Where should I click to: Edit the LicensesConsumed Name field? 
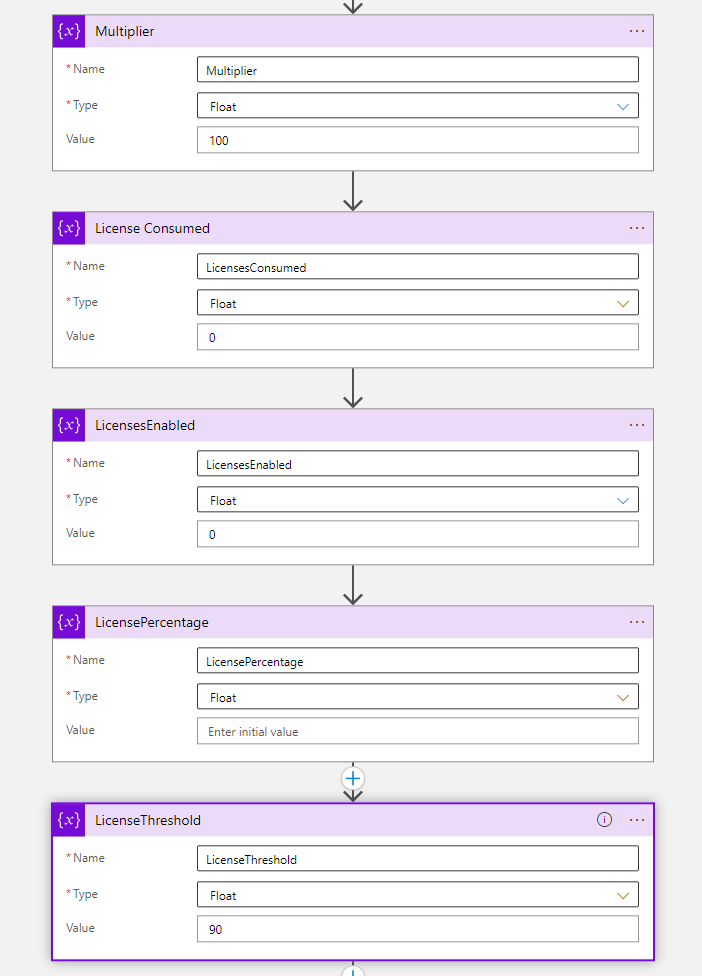click(418, 266)
